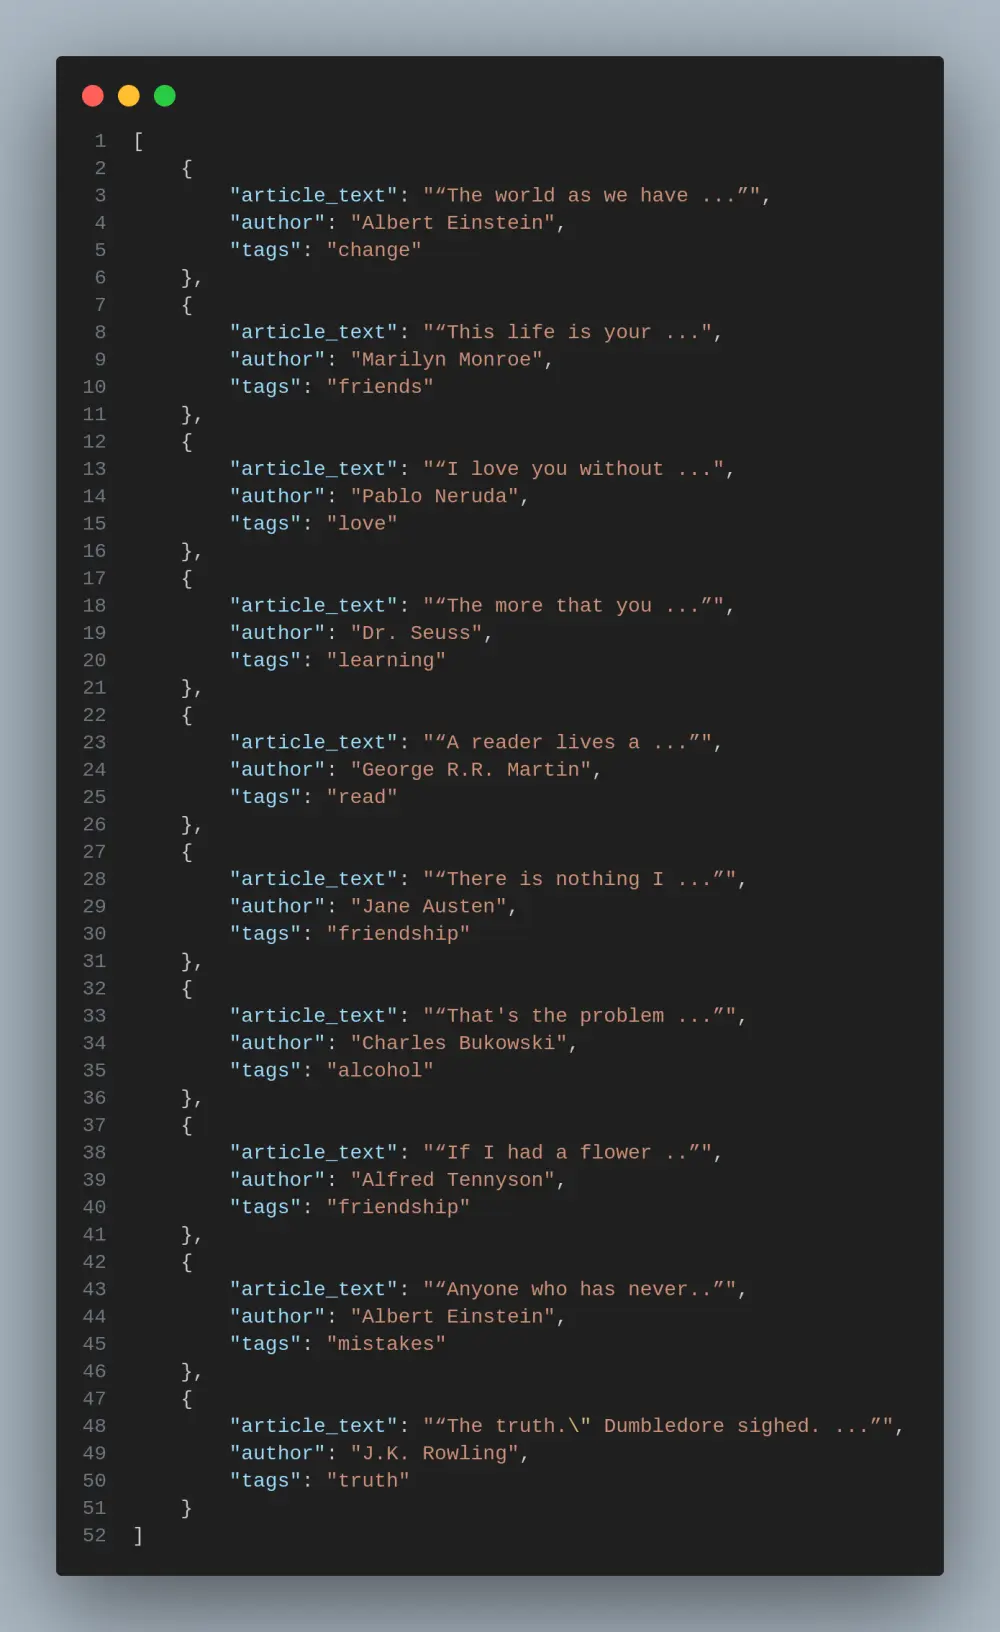Place cursor on "Pablo Neruda" string
Screen dimensions: 1000x1632
[434, 497]
